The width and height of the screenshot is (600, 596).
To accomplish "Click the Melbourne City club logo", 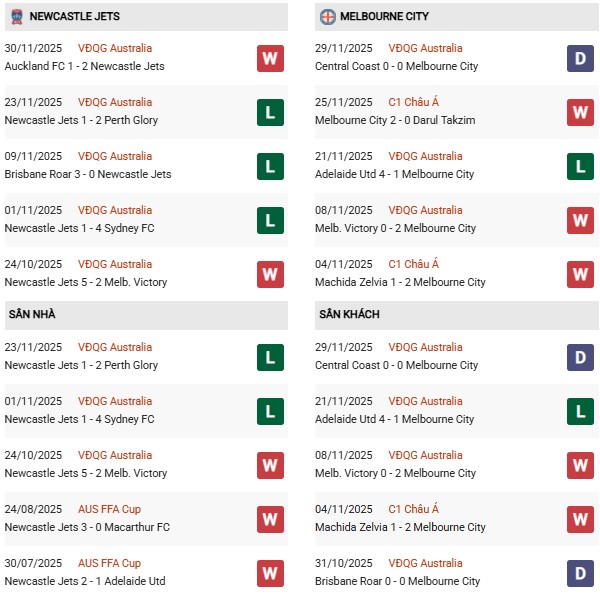I will pyautogui.click(x=327, y=16).
